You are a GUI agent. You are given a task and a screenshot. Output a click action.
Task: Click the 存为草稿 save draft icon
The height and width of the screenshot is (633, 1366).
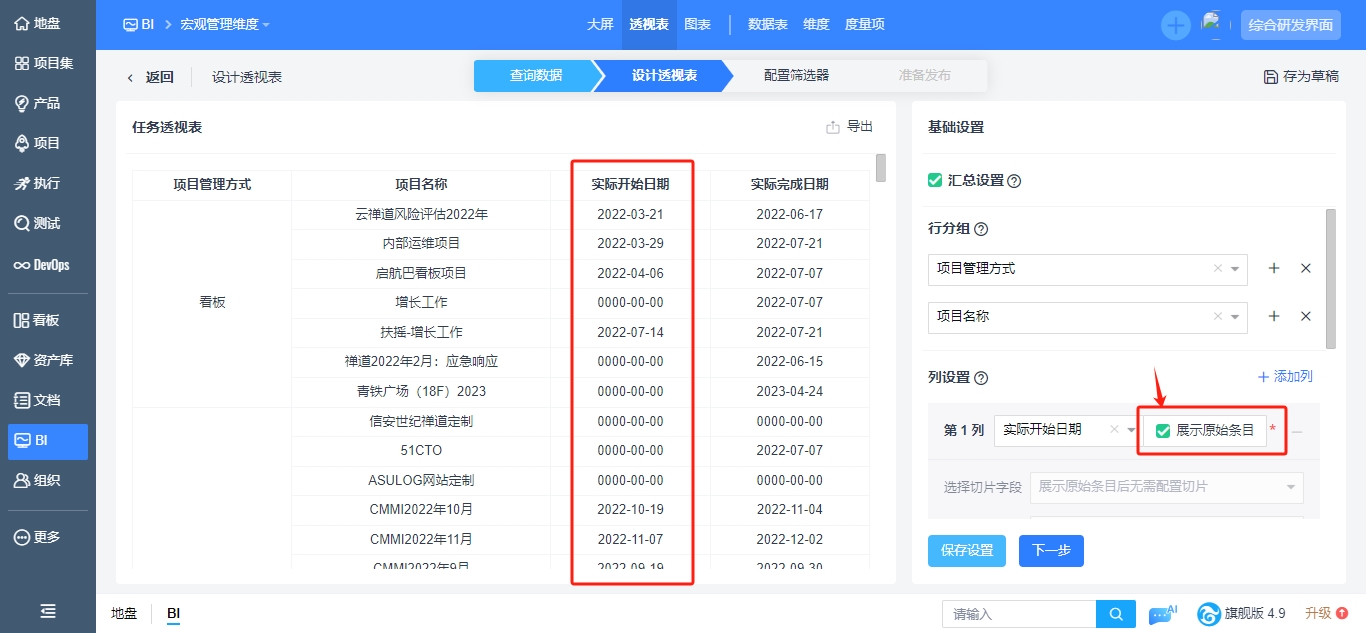coord(1271,77)
